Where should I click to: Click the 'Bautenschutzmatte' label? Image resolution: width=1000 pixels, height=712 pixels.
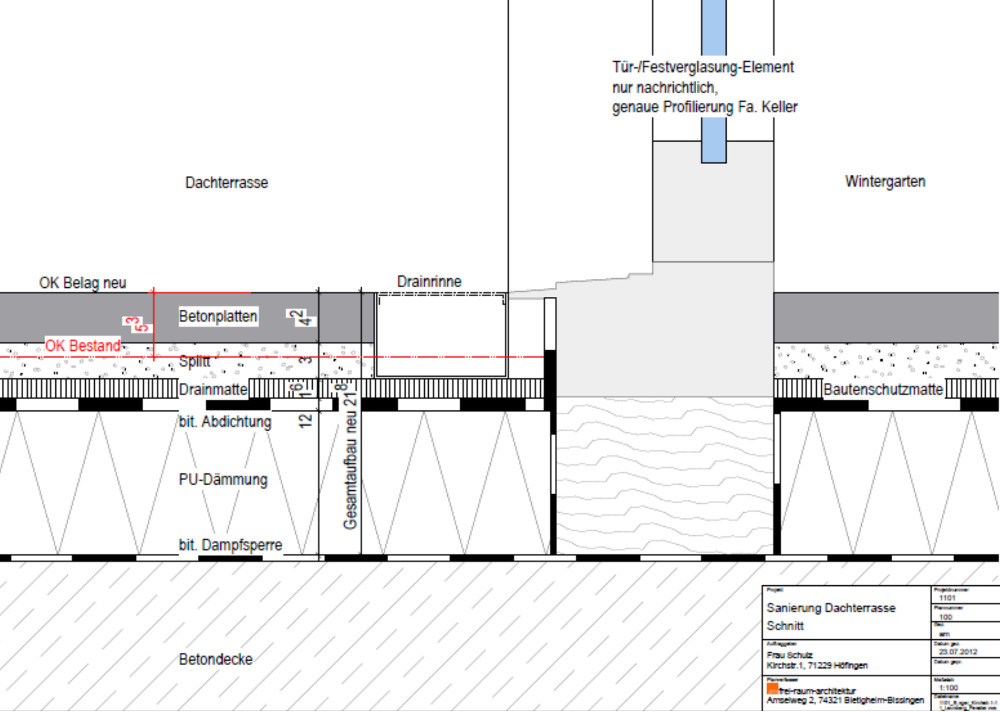[x=882, y=389]
